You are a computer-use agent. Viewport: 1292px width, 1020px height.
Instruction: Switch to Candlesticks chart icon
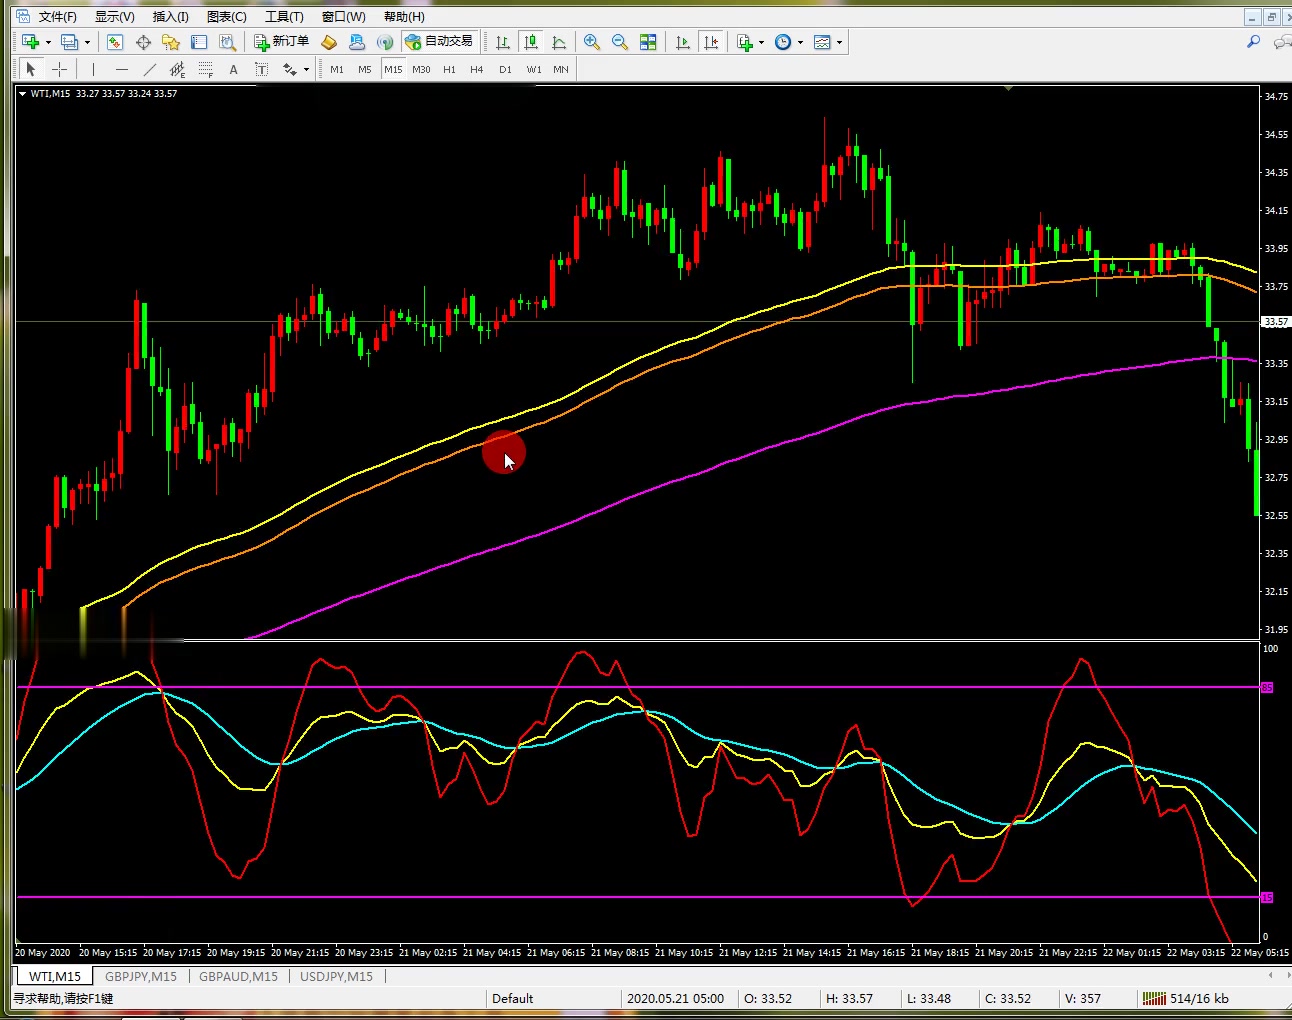(531, 42)
